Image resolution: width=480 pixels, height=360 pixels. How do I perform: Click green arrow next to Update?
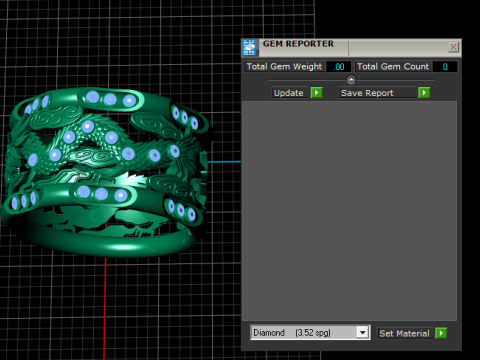316,93
